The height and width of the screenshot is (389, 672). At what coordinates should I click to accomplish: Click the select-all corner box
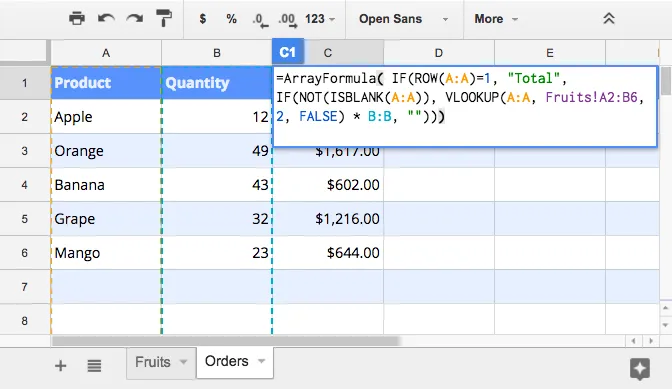(x=25, y=52)
